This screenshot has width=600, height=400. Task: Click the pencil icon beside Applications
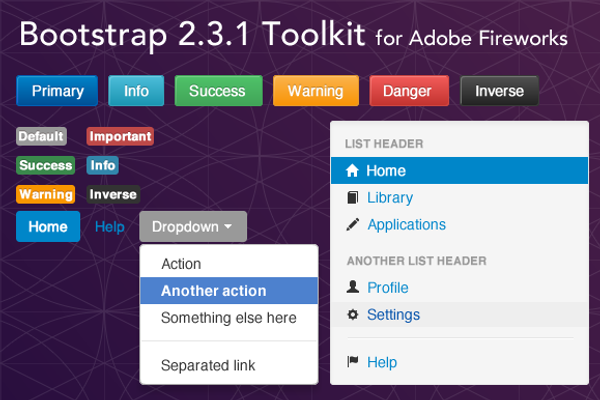pos(352,224)
